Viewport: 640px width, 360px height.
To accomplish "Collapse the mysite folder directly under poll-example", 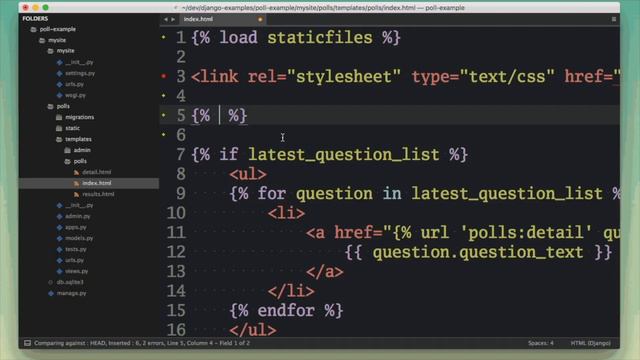I will [42, 40].
